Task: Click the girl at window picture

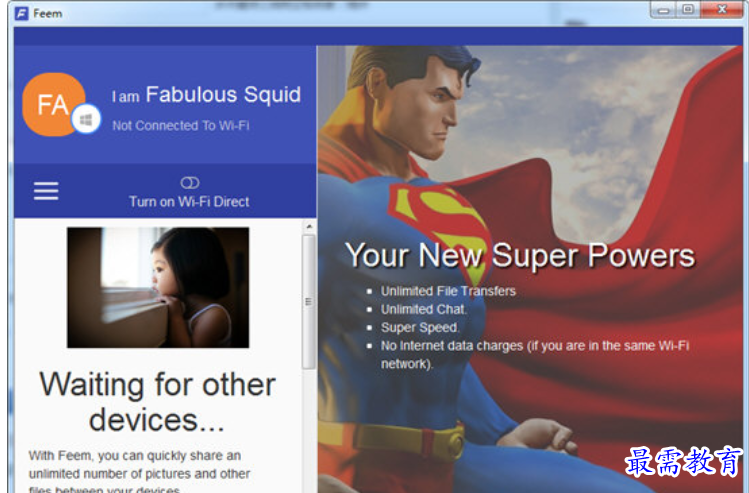Action: pyautogui.click(x=158, y=287)
